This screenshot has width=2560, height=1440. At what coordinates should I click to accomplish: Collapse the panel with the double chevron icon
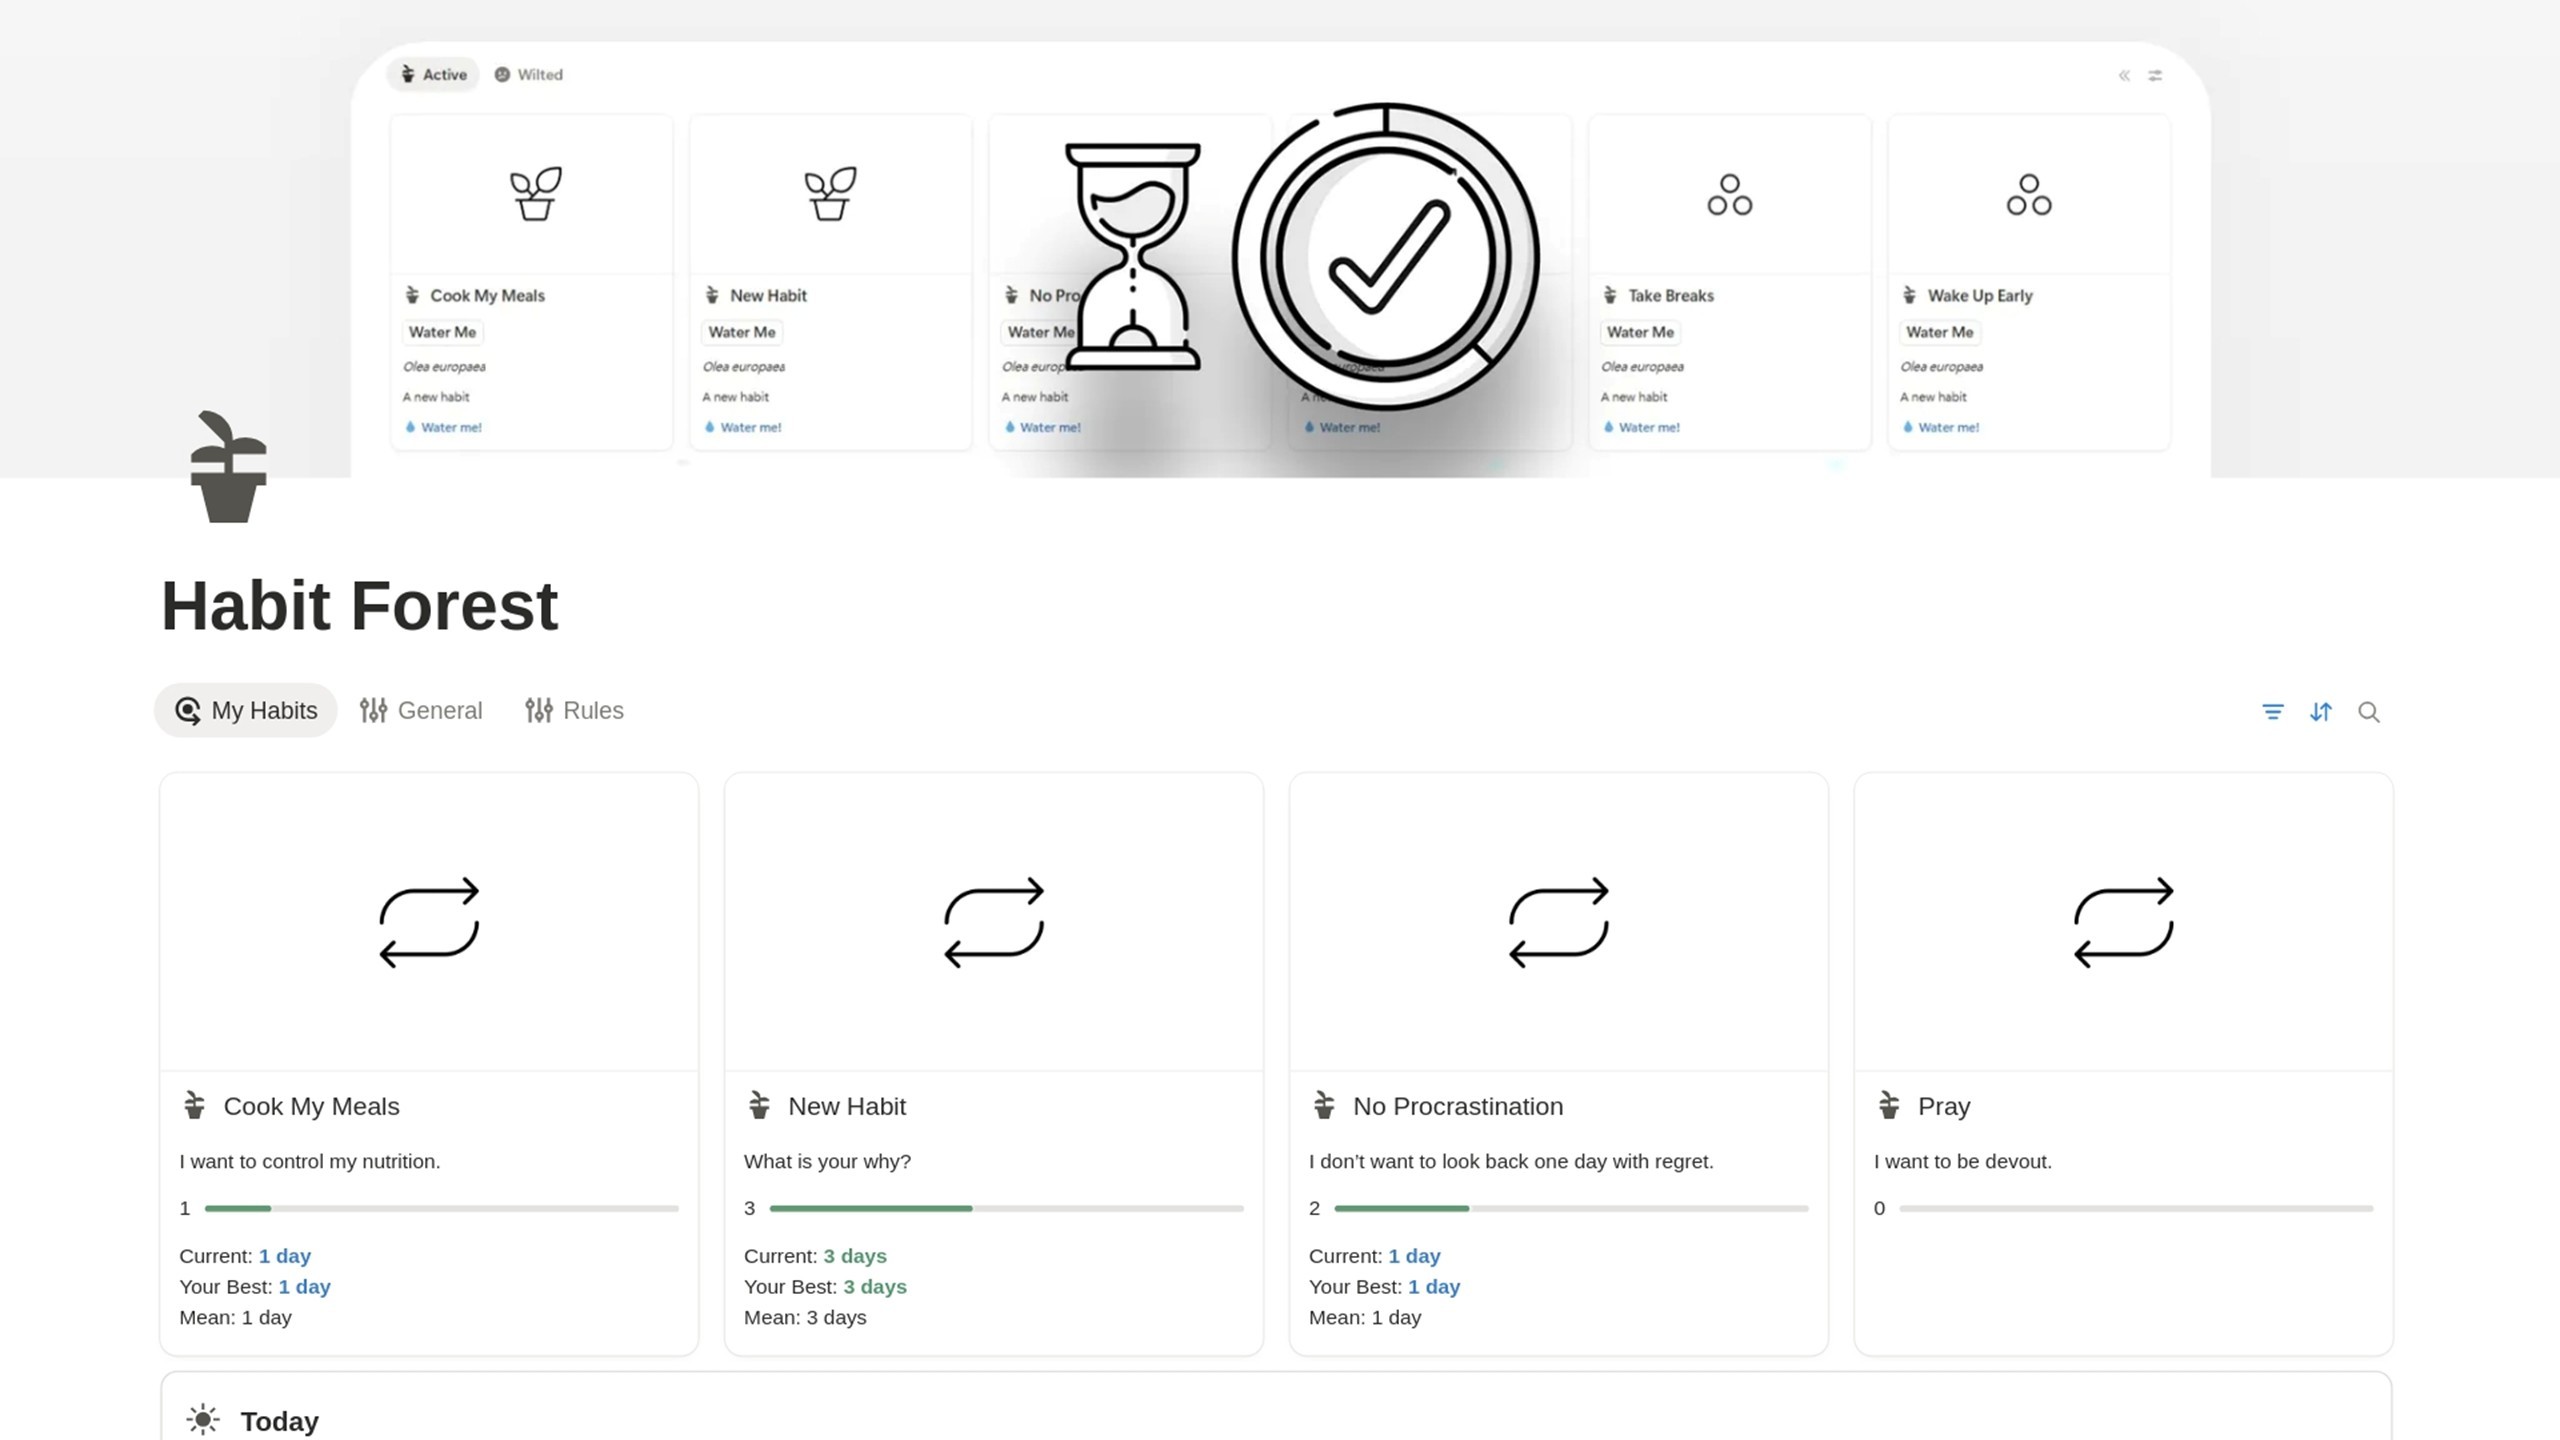coord(2124,75)
